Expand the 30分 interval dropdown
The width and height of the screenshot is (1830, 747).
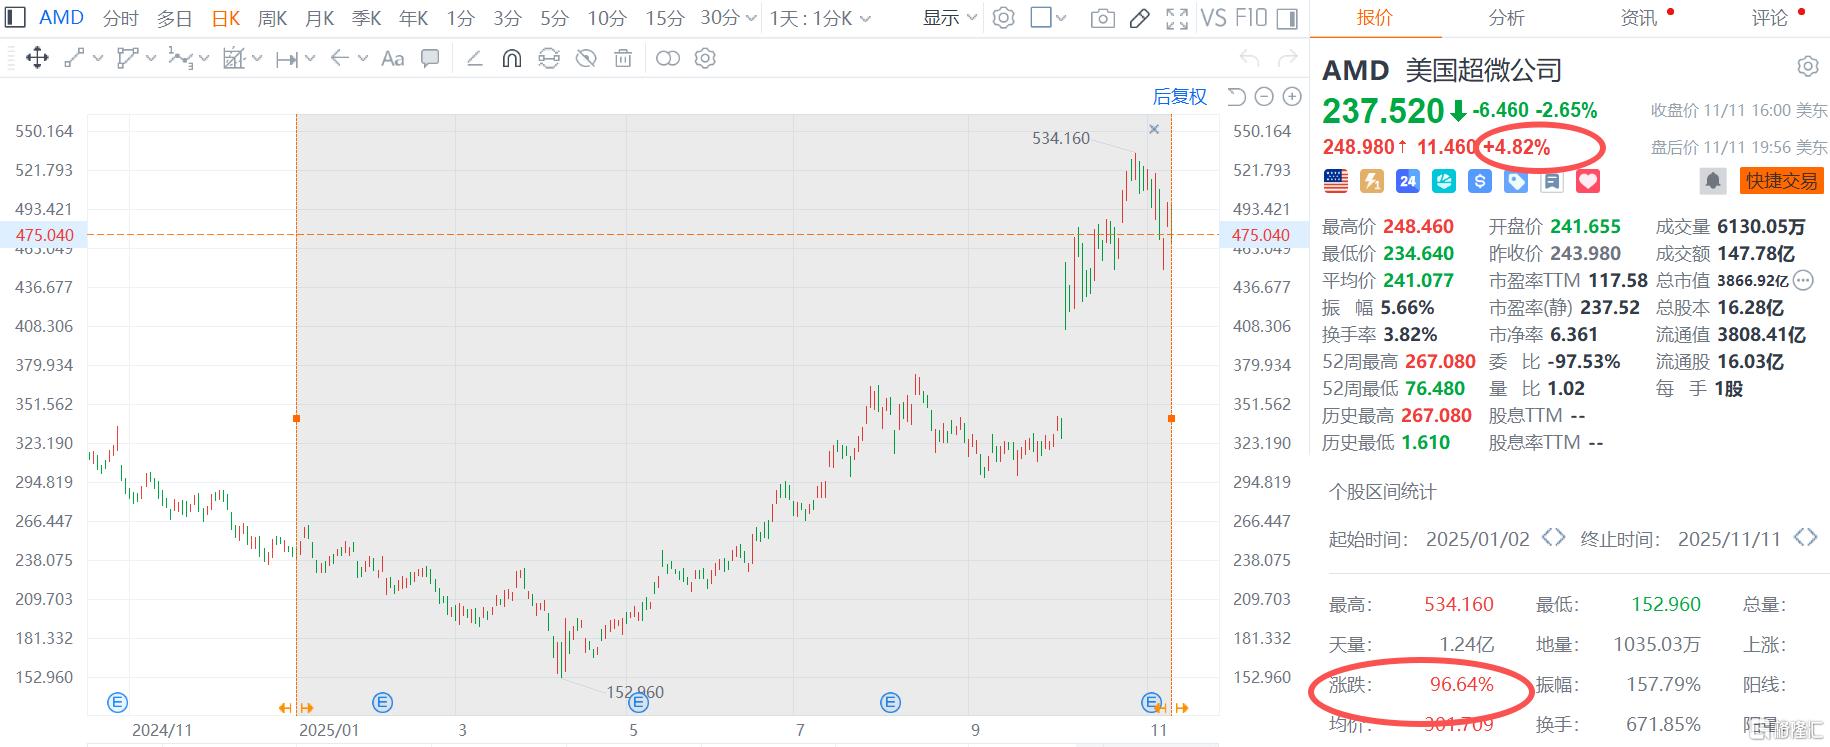click(x=727, y=18)
